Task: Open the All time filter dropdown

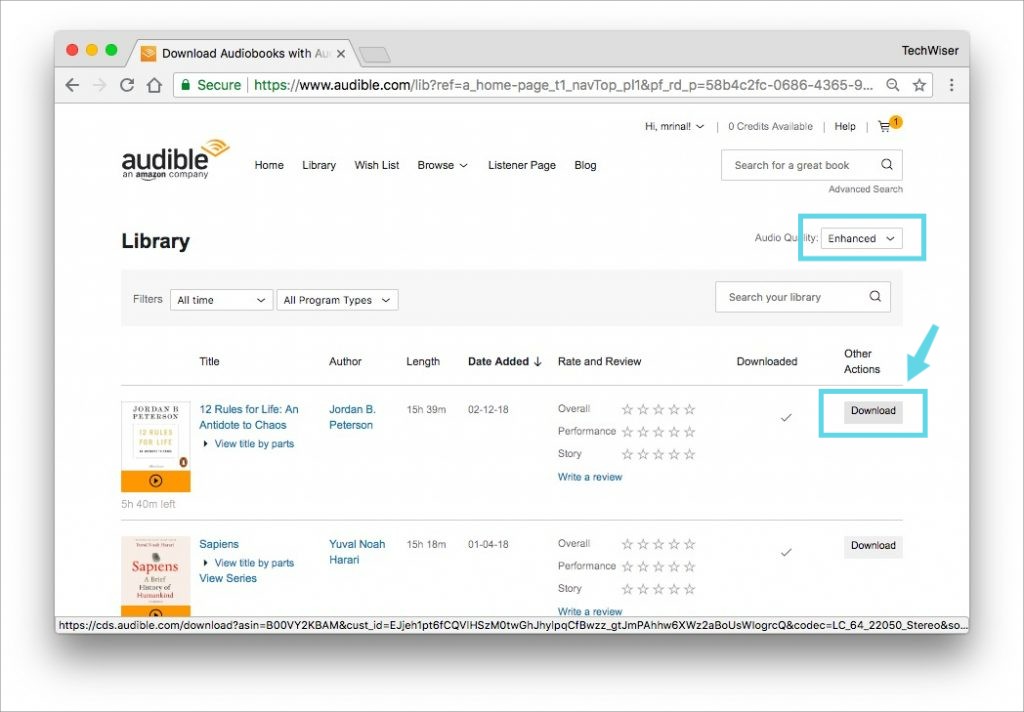Action: click(221, 300)
